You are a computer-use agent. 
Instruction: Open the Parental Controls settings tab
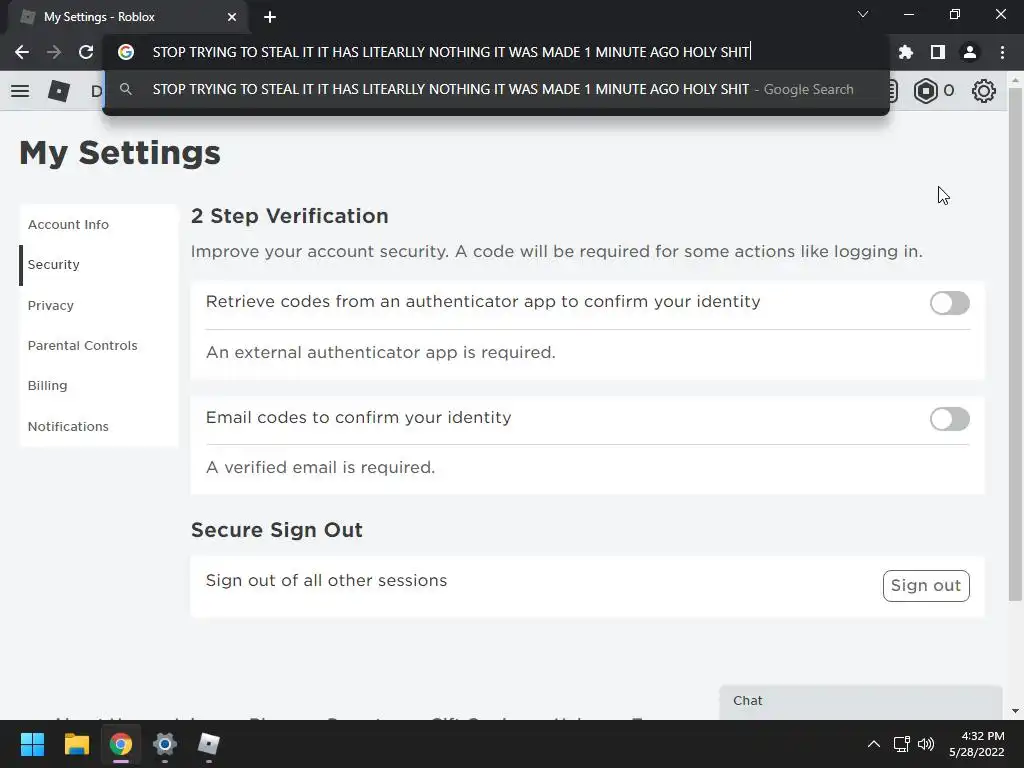pyautogui.click(x=82, y=345)
